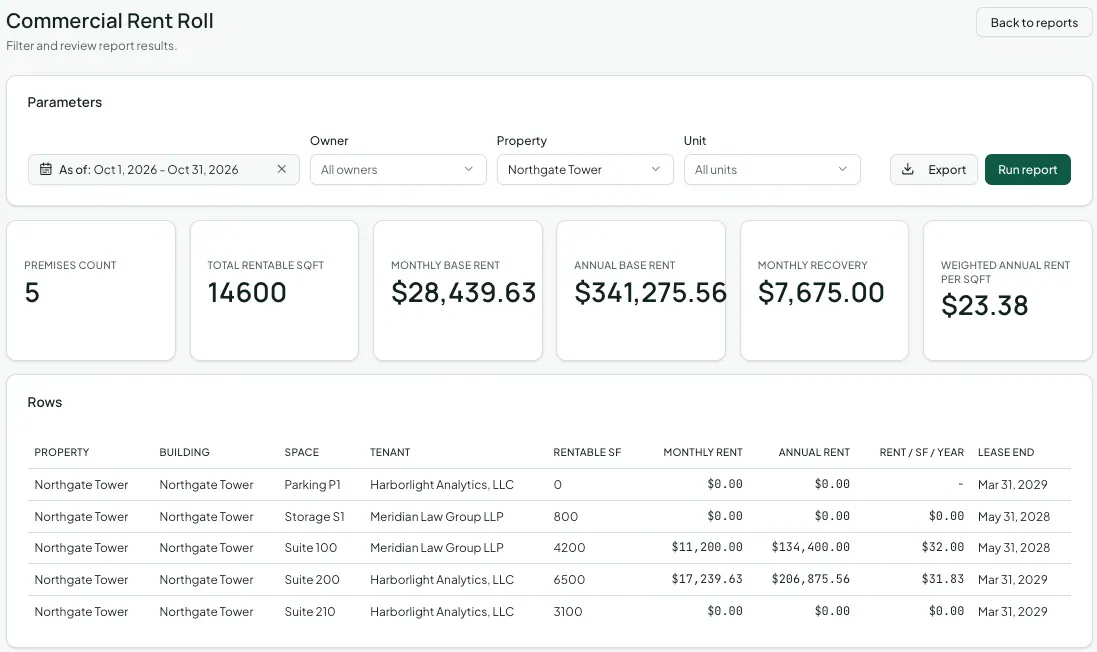Select Suite 210 space cell

tap(309, 611)
